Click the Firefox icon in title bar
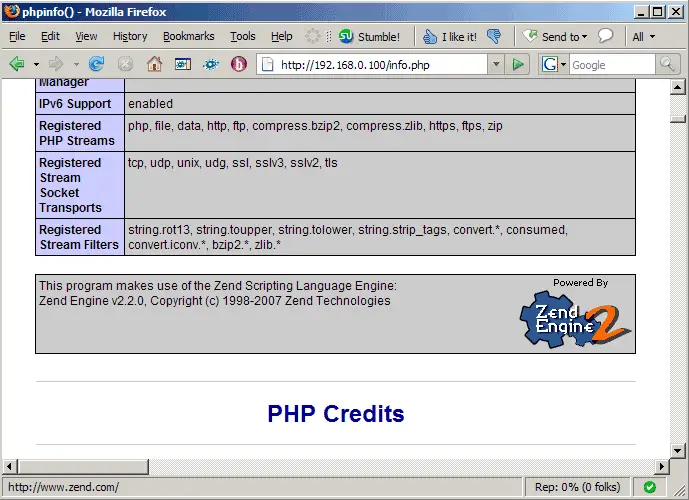The height and width of the screenshot is (500, 689). click(x=12, y=11)
